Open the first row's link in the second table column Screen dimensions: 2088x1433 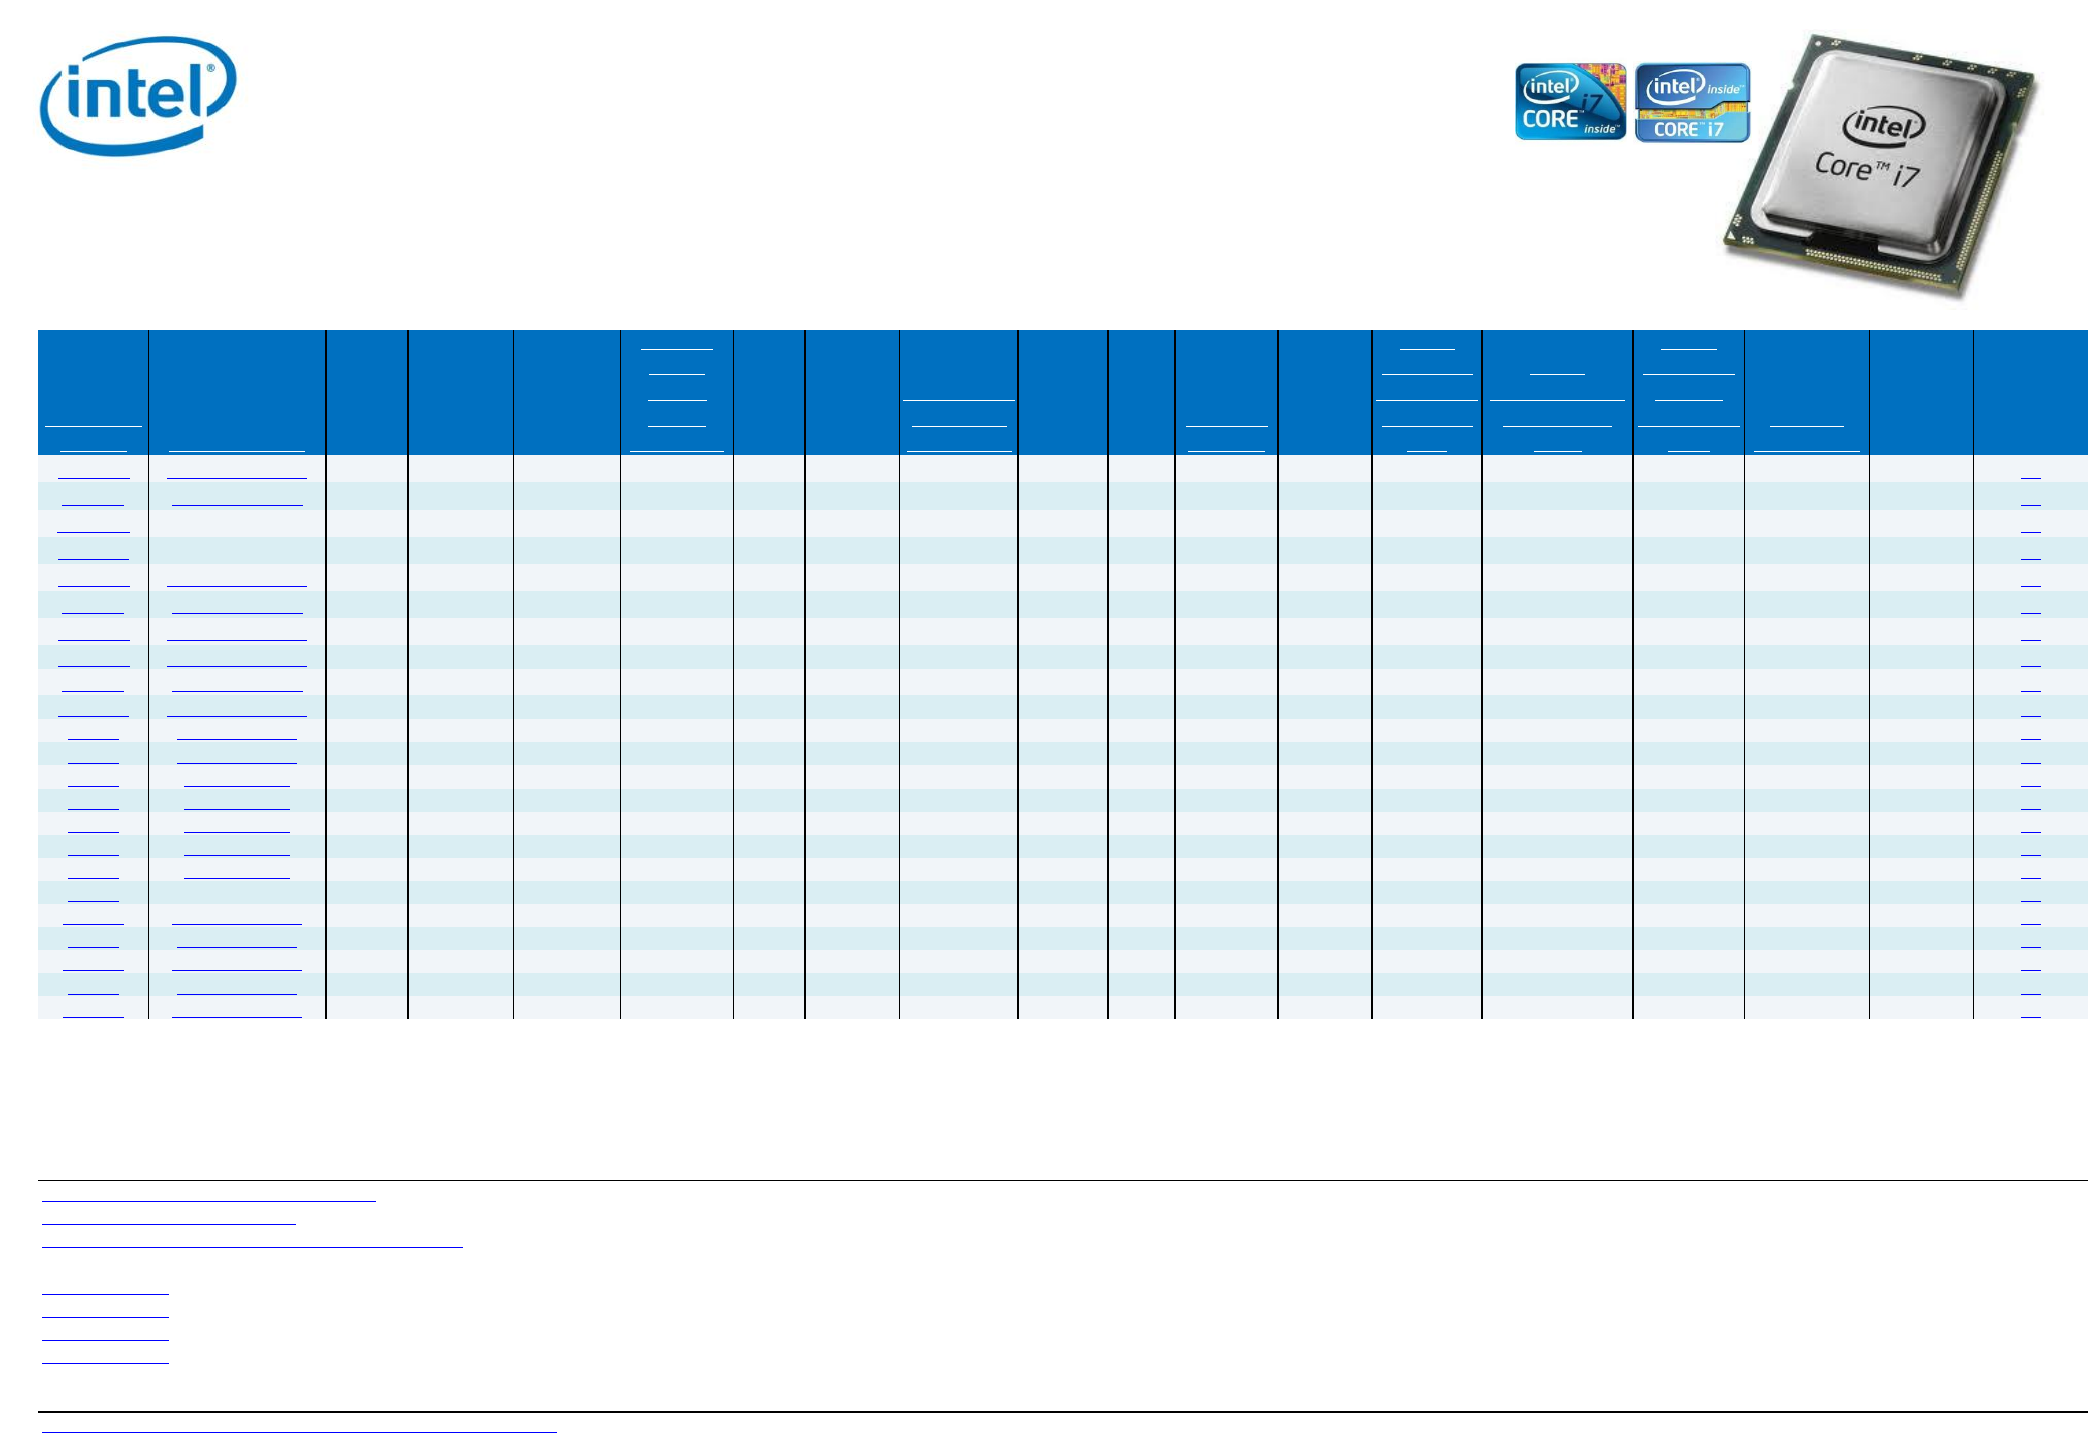click(x=236, y=474)
